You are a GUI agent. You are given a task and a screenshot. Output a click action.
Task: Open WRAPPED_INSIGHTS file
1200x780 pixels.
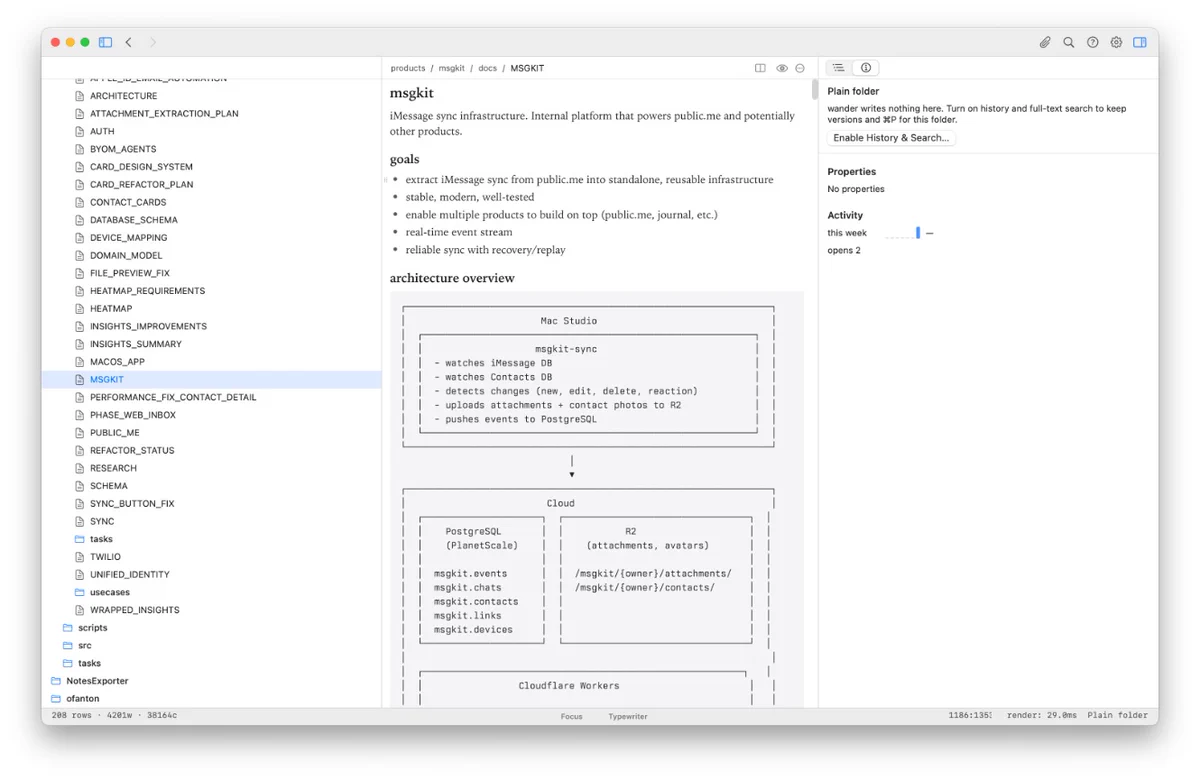(x=134, y=611)
